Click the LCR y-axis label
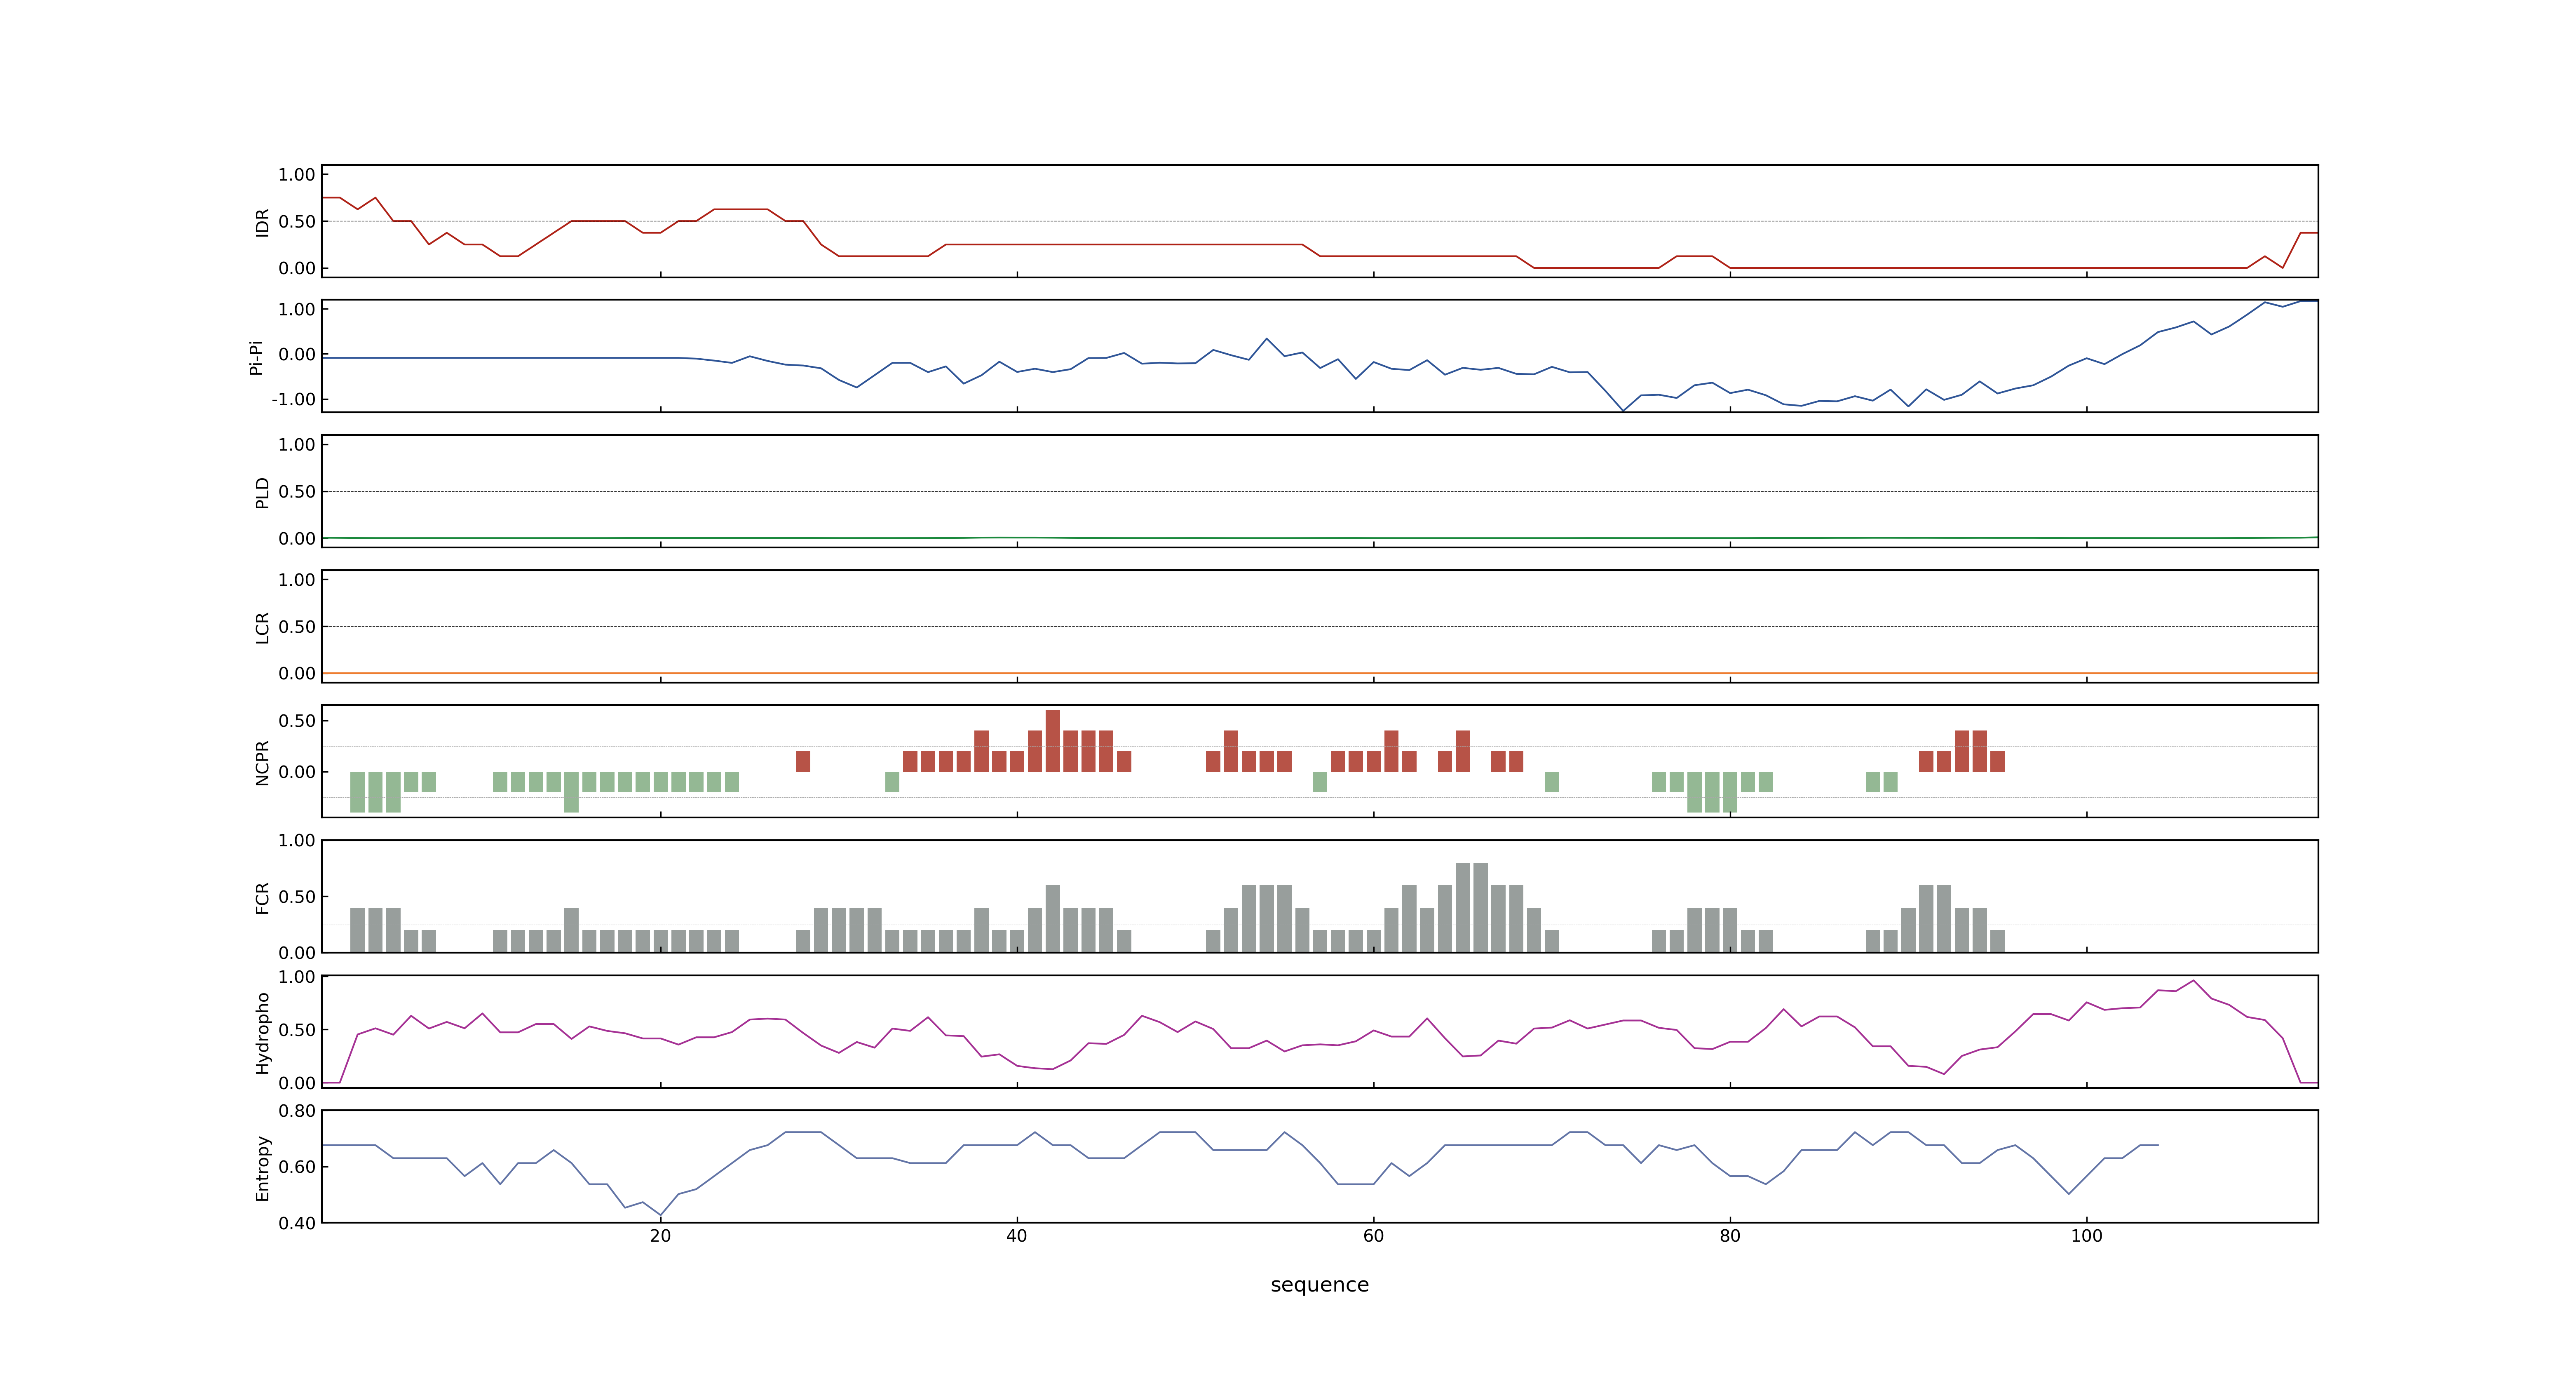Viewport: 2576px width, 1374px height. pyautogui.click(x=262, y=628)
